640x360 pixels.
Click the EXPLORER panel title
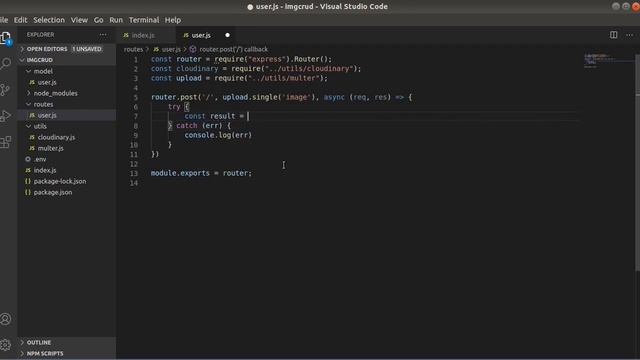(40, 35)
